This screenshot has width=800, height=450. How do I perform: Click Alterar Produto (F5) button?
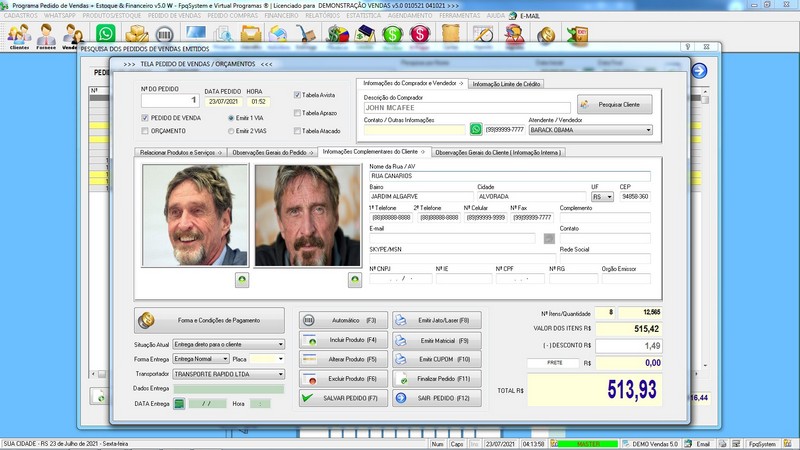click(343, 359)
